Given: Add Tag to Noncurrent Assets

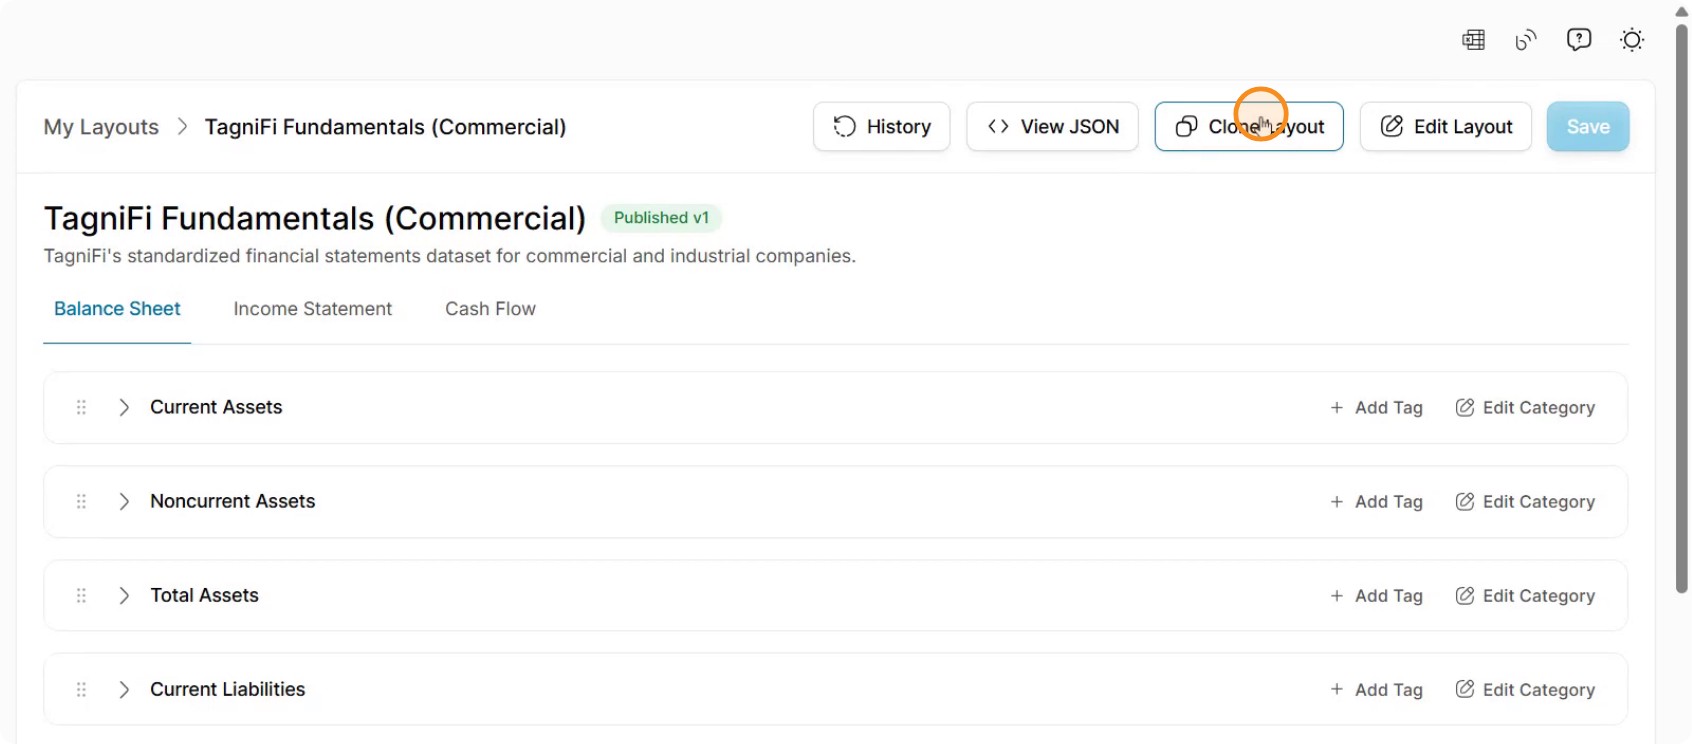Looking at the screenshot, I should point(1376,501).
